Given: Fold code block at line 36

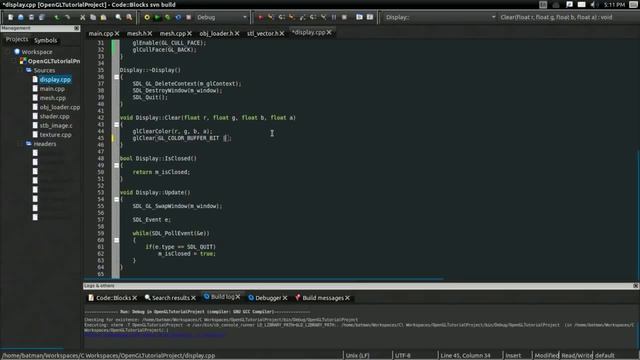Looking at the screenshot, I should [x=116, y=77].
